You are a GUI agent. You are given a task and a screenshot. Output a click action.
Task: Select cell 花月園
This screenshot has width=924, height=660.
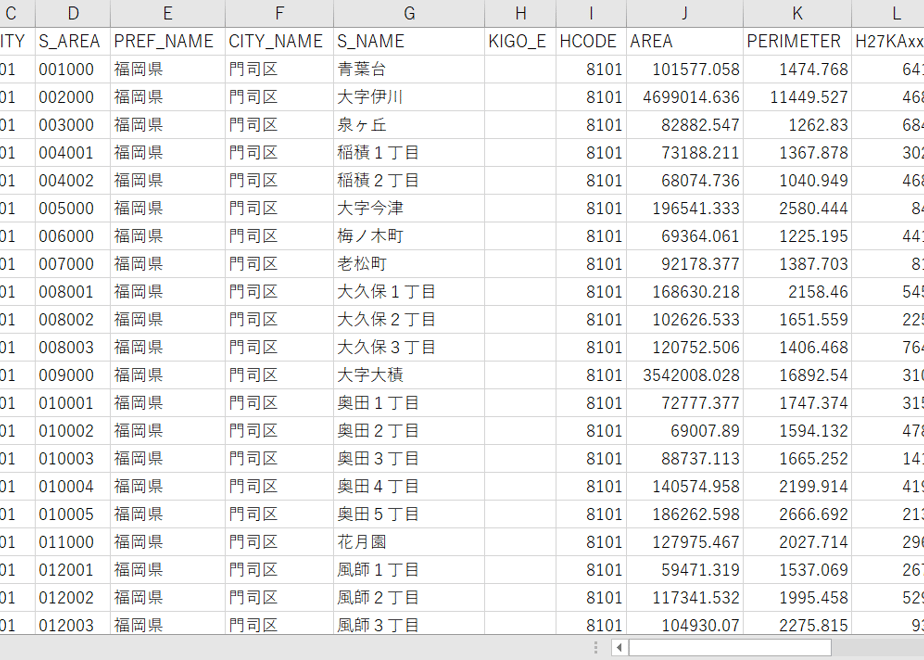tap(409, 542)
